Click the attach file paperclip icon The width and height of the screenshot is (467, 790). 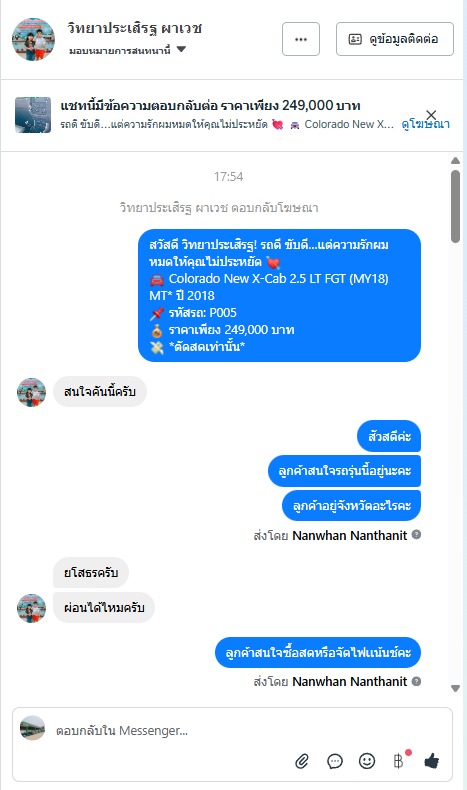click(x=302, y=761)
